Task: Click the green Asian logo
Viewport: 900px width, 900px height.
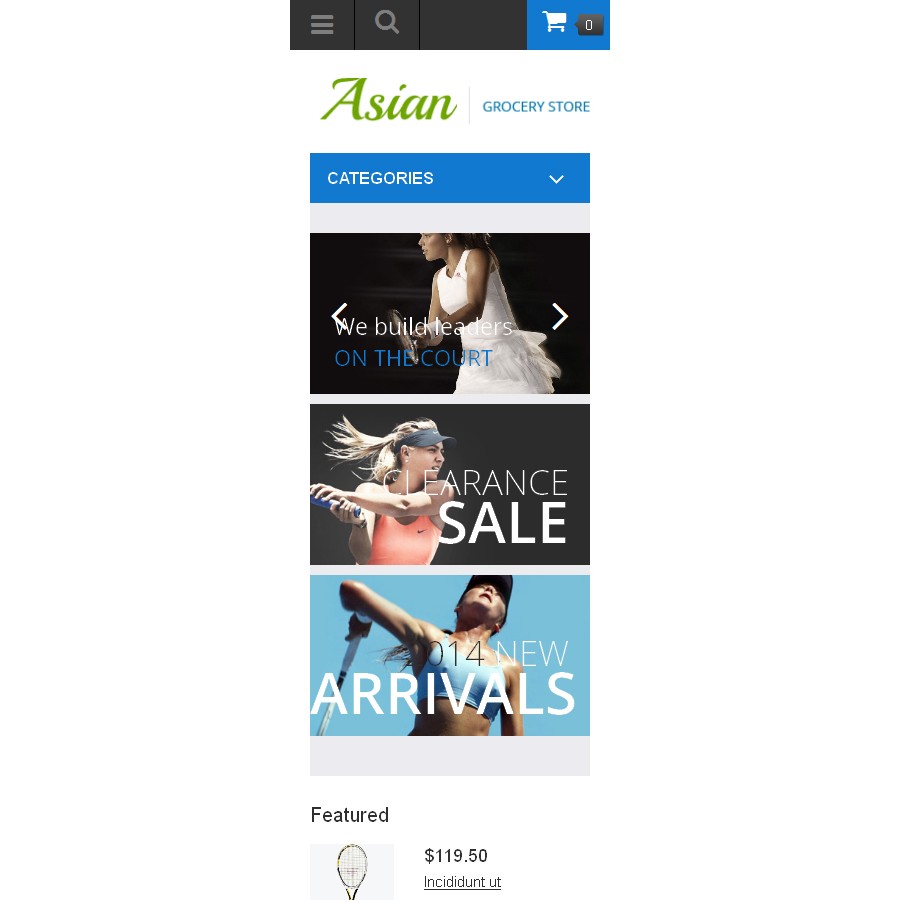Action: [389, 100]
